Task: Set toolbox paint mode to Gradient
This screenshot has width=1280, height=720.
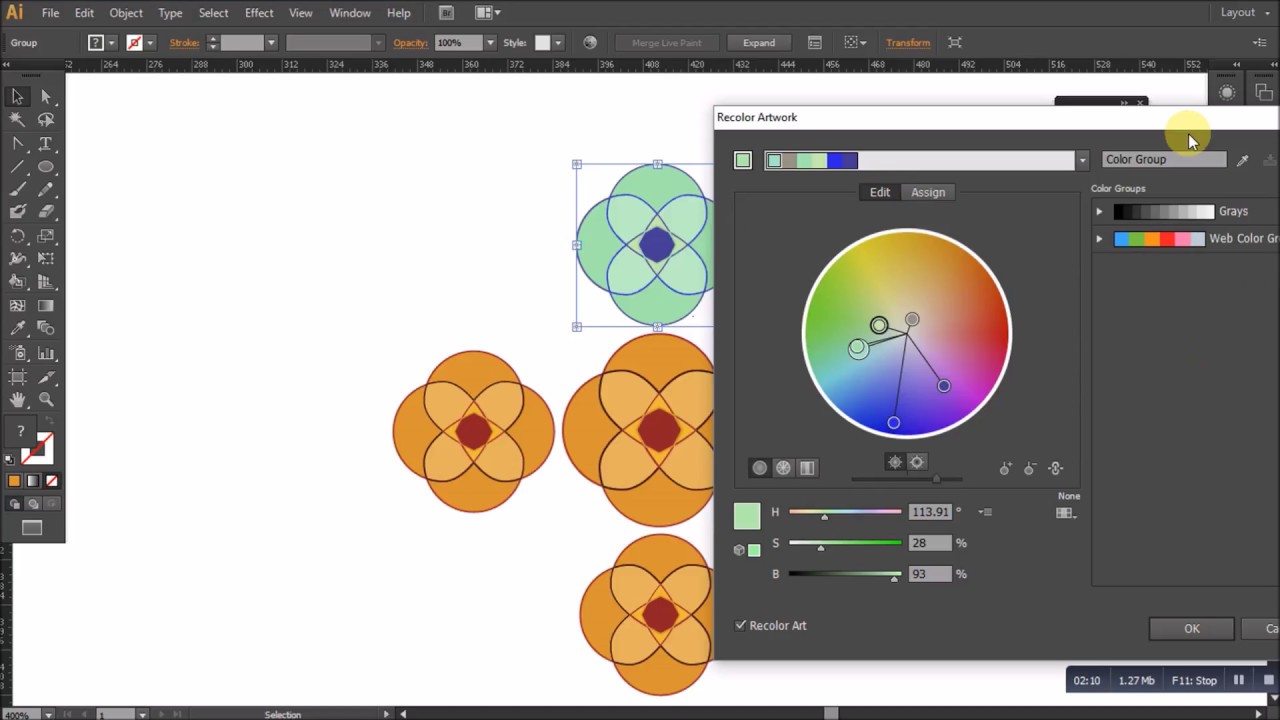Action: (x=32, y=481)
